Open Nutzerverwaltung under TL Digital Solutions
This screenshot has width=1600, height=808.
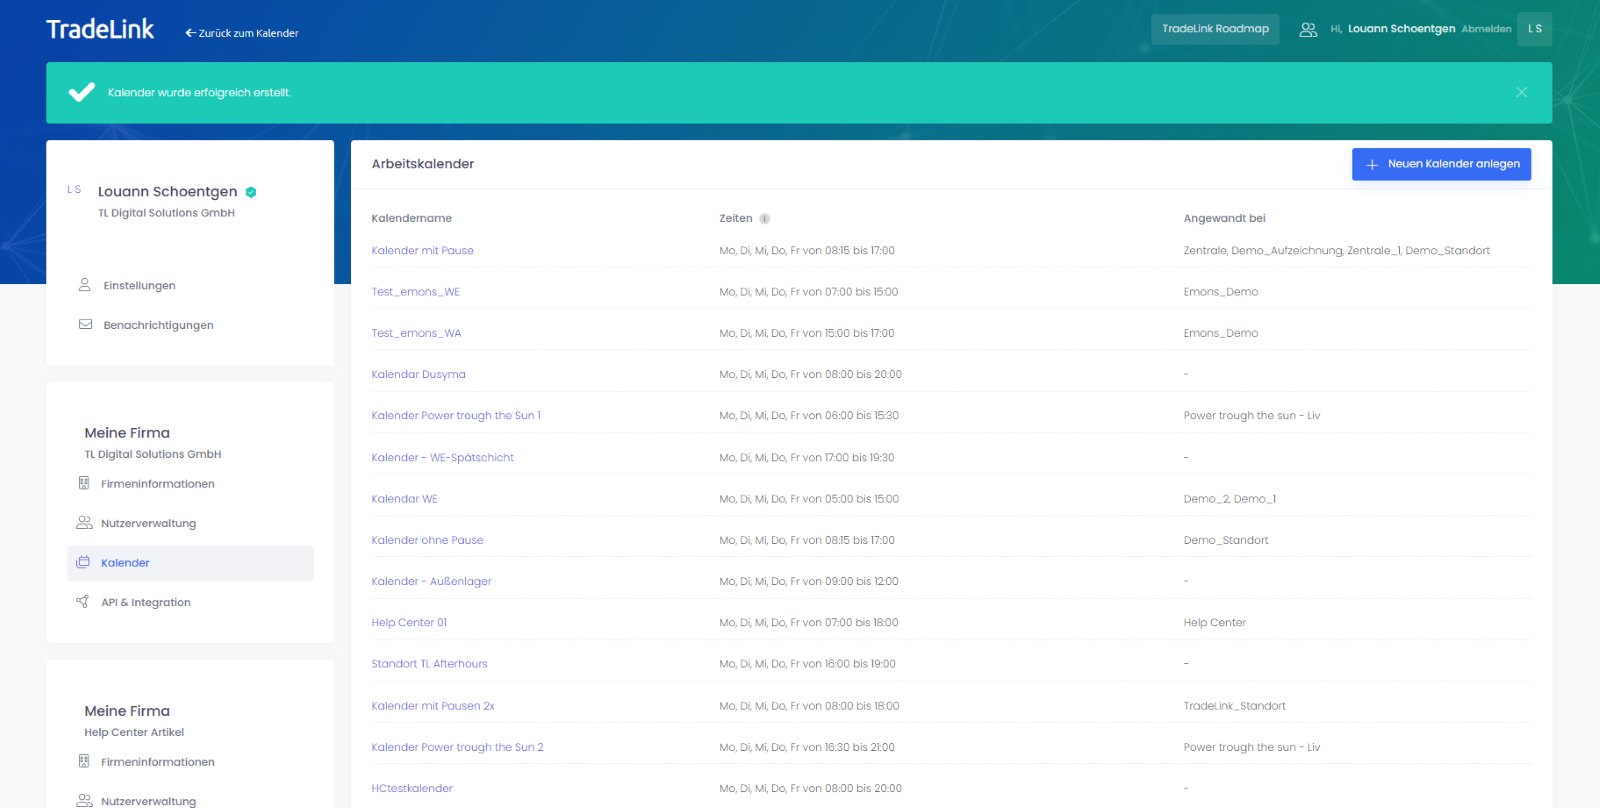click(x=148, y=523)
